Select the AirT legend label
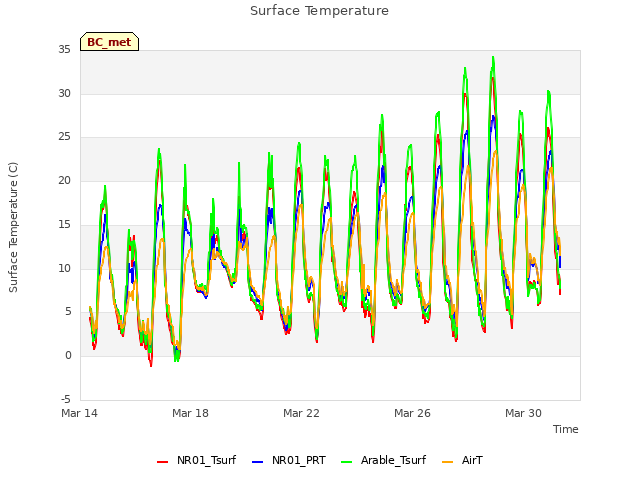This screenshot has height=480, width=640. [x=472, y=460]
